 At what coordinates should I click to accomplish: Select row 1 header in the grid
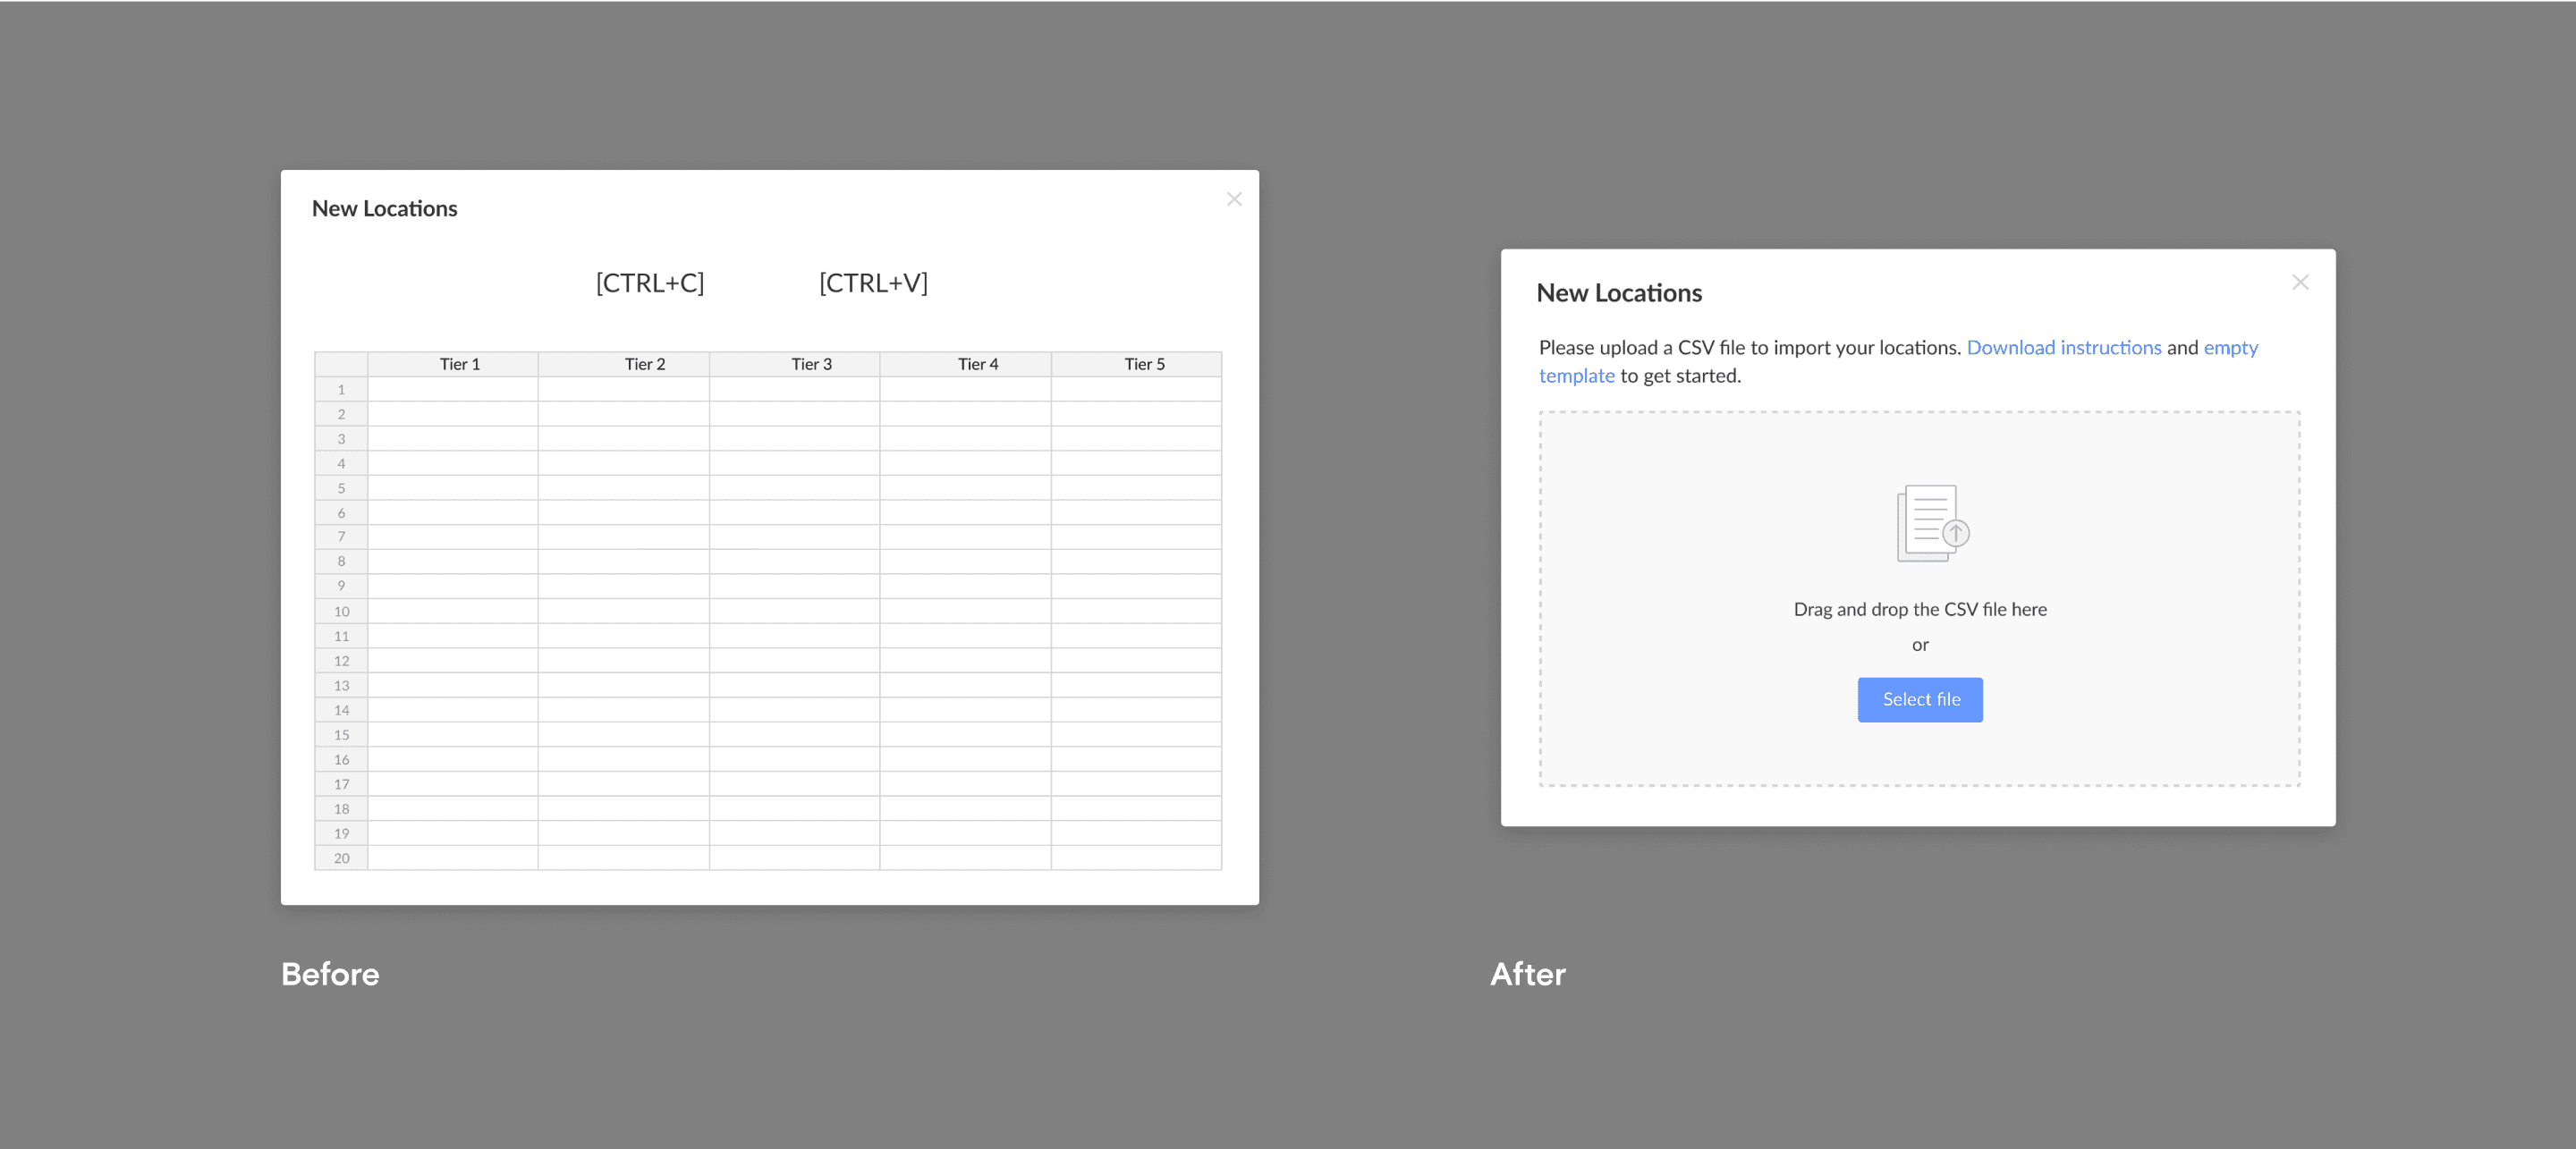341,390
